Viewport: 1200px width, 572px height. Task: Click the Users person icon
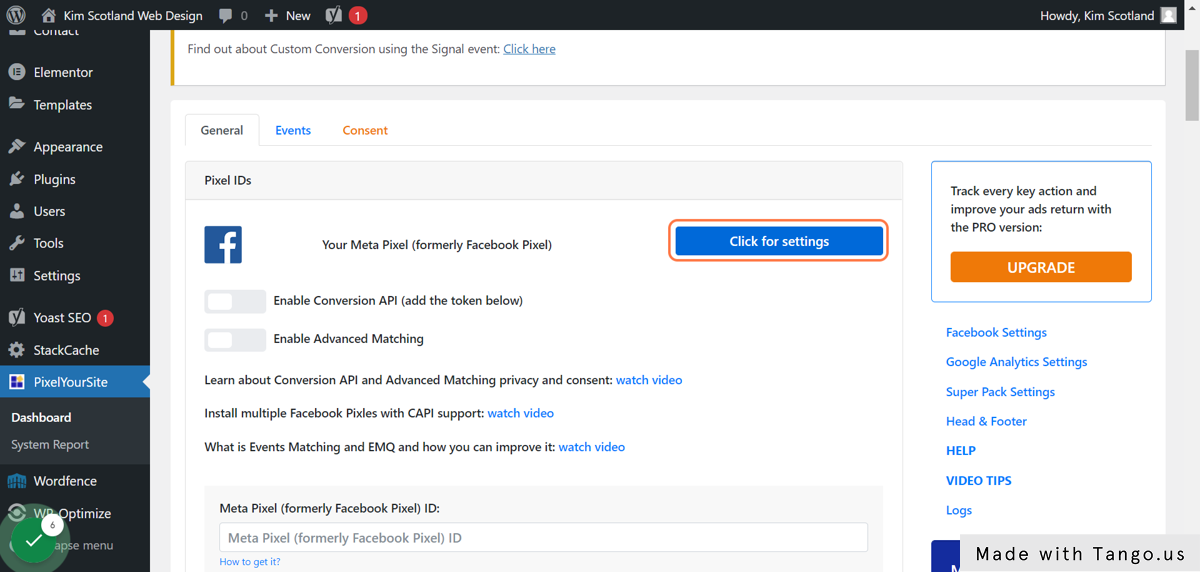click(16, 211)
